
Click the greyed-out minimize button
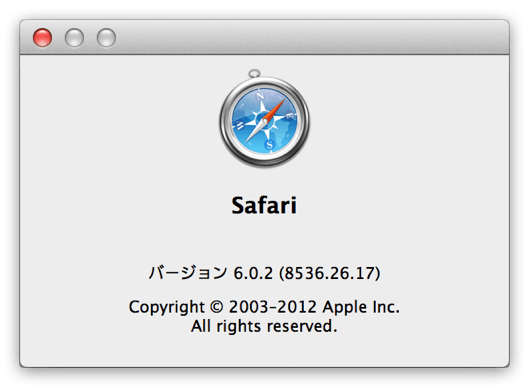coord(74,37)
